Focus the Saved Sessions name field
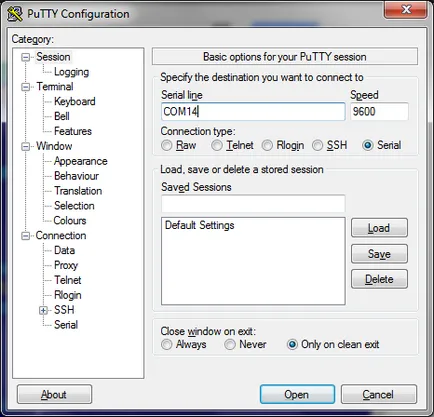The image size is (434, 417). 253,203
